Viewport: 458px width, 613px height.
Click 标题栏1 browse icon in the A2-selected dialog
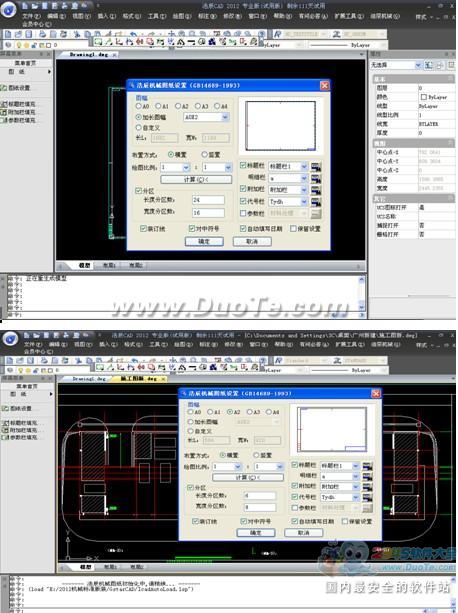[x=367, y=466]
